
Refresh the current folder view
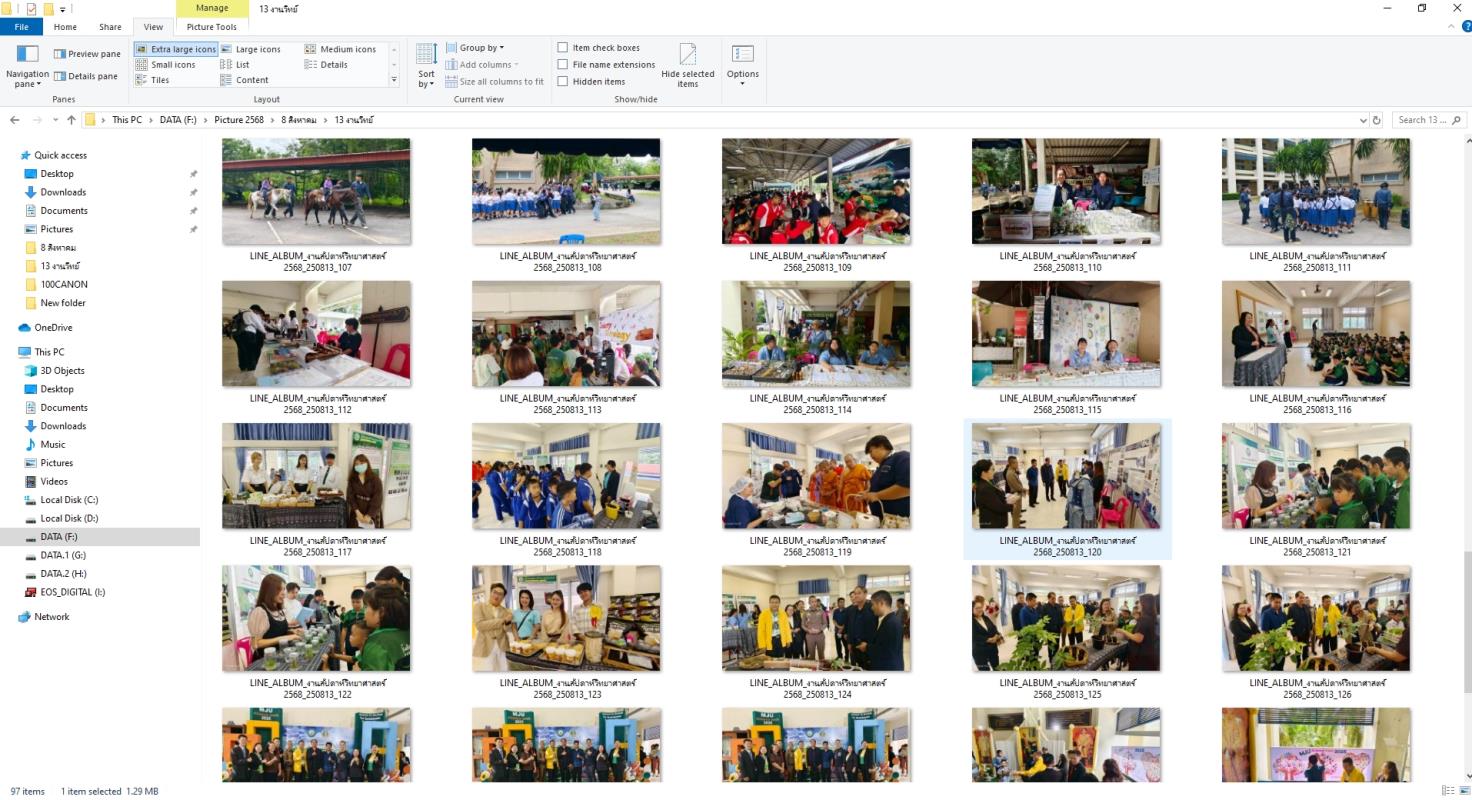click(1376, 120)
